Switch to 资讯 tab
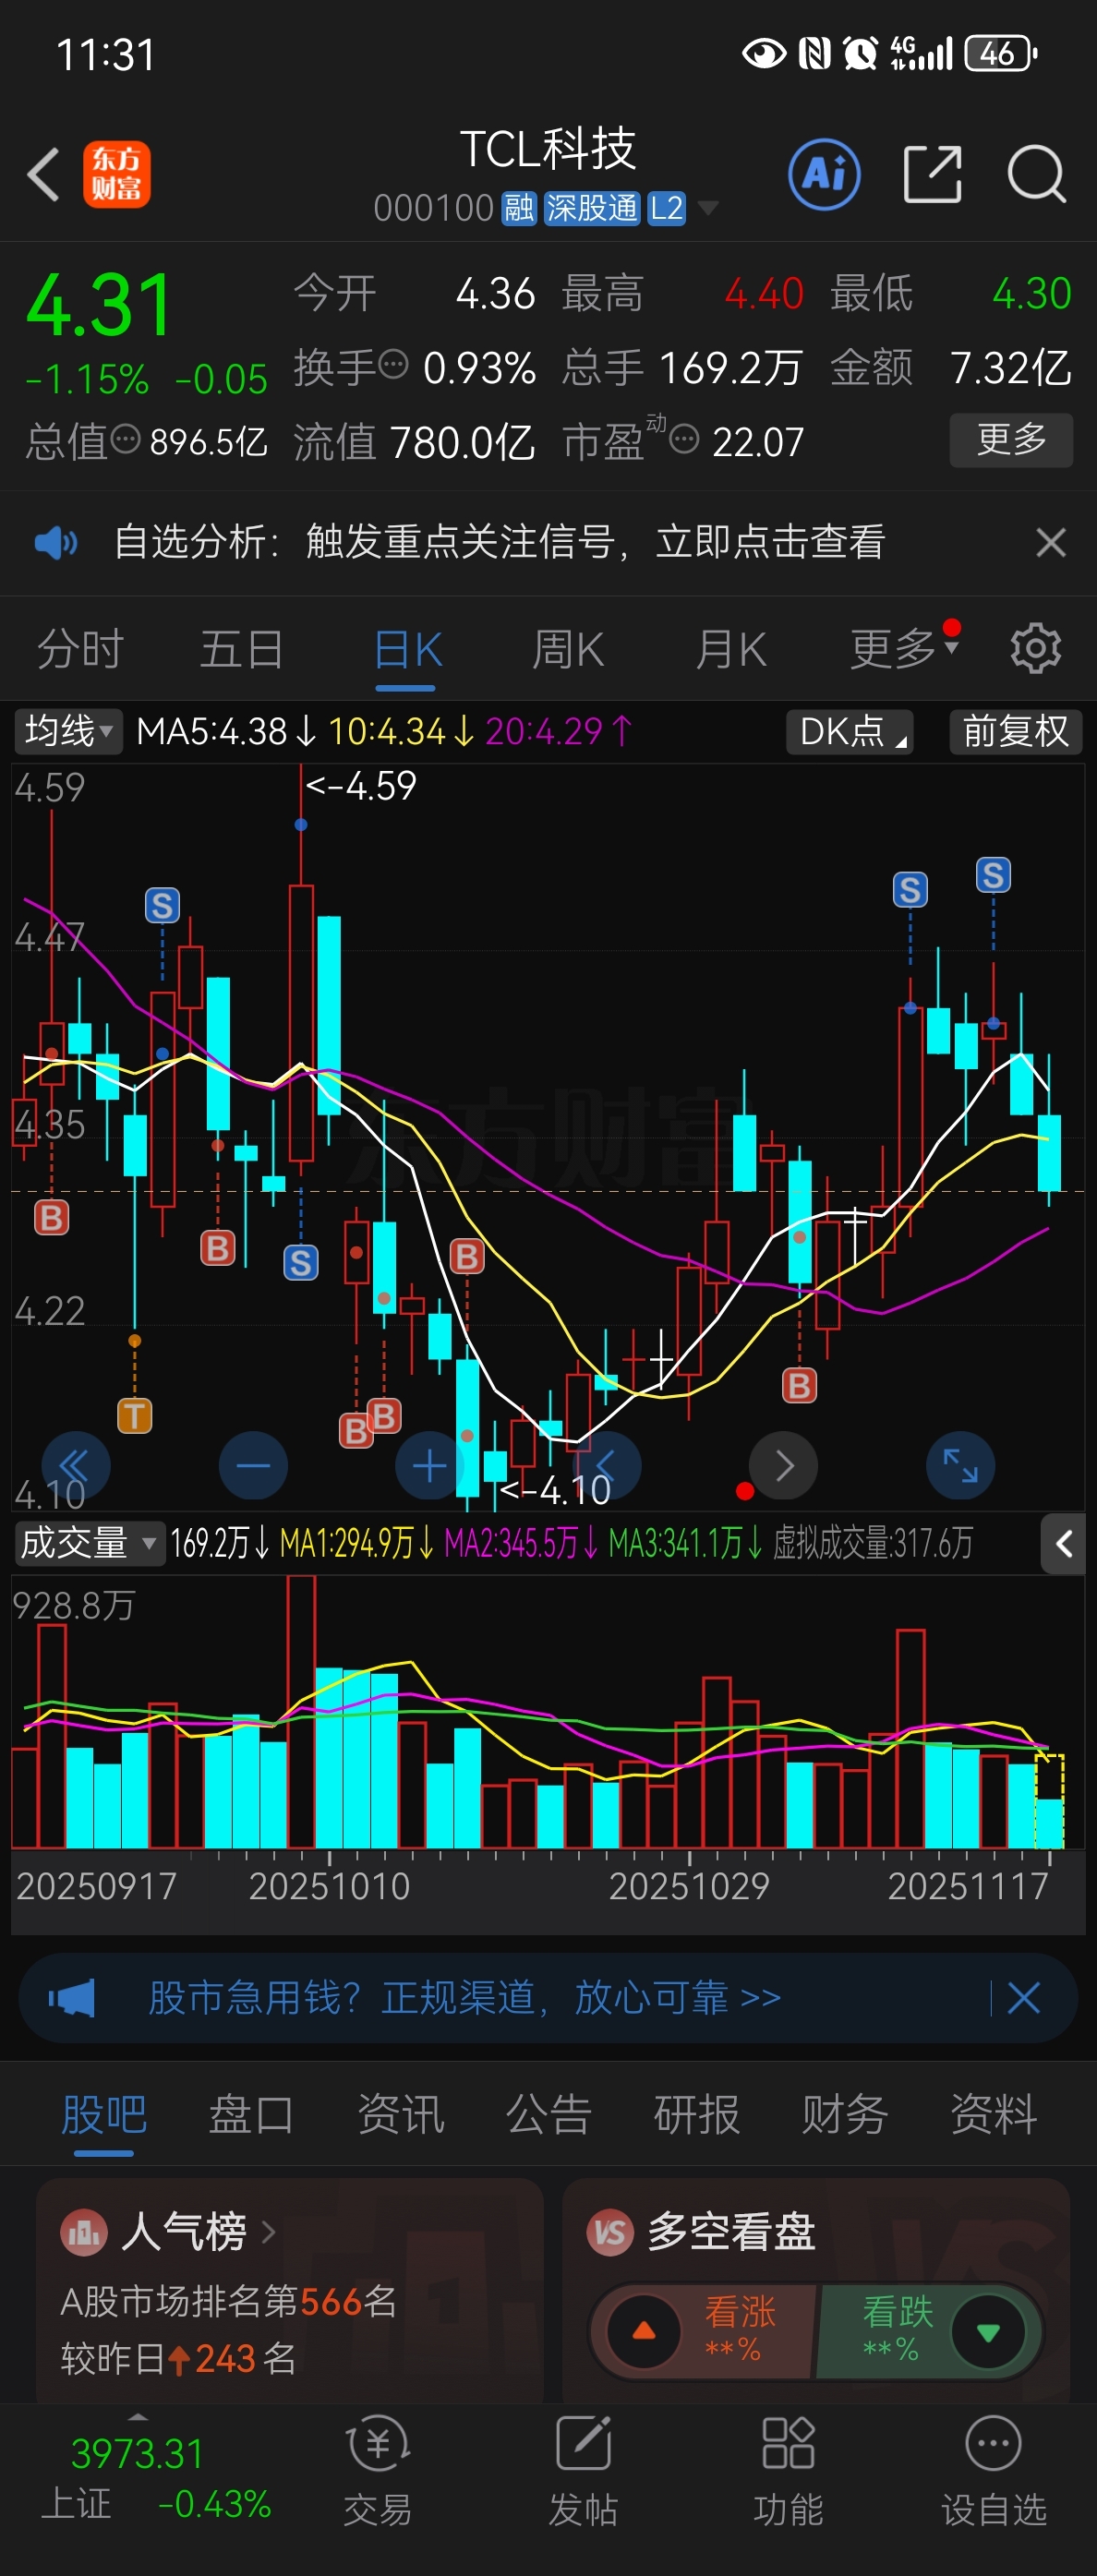The image size is (1097, 2576). pos(400,2114)
